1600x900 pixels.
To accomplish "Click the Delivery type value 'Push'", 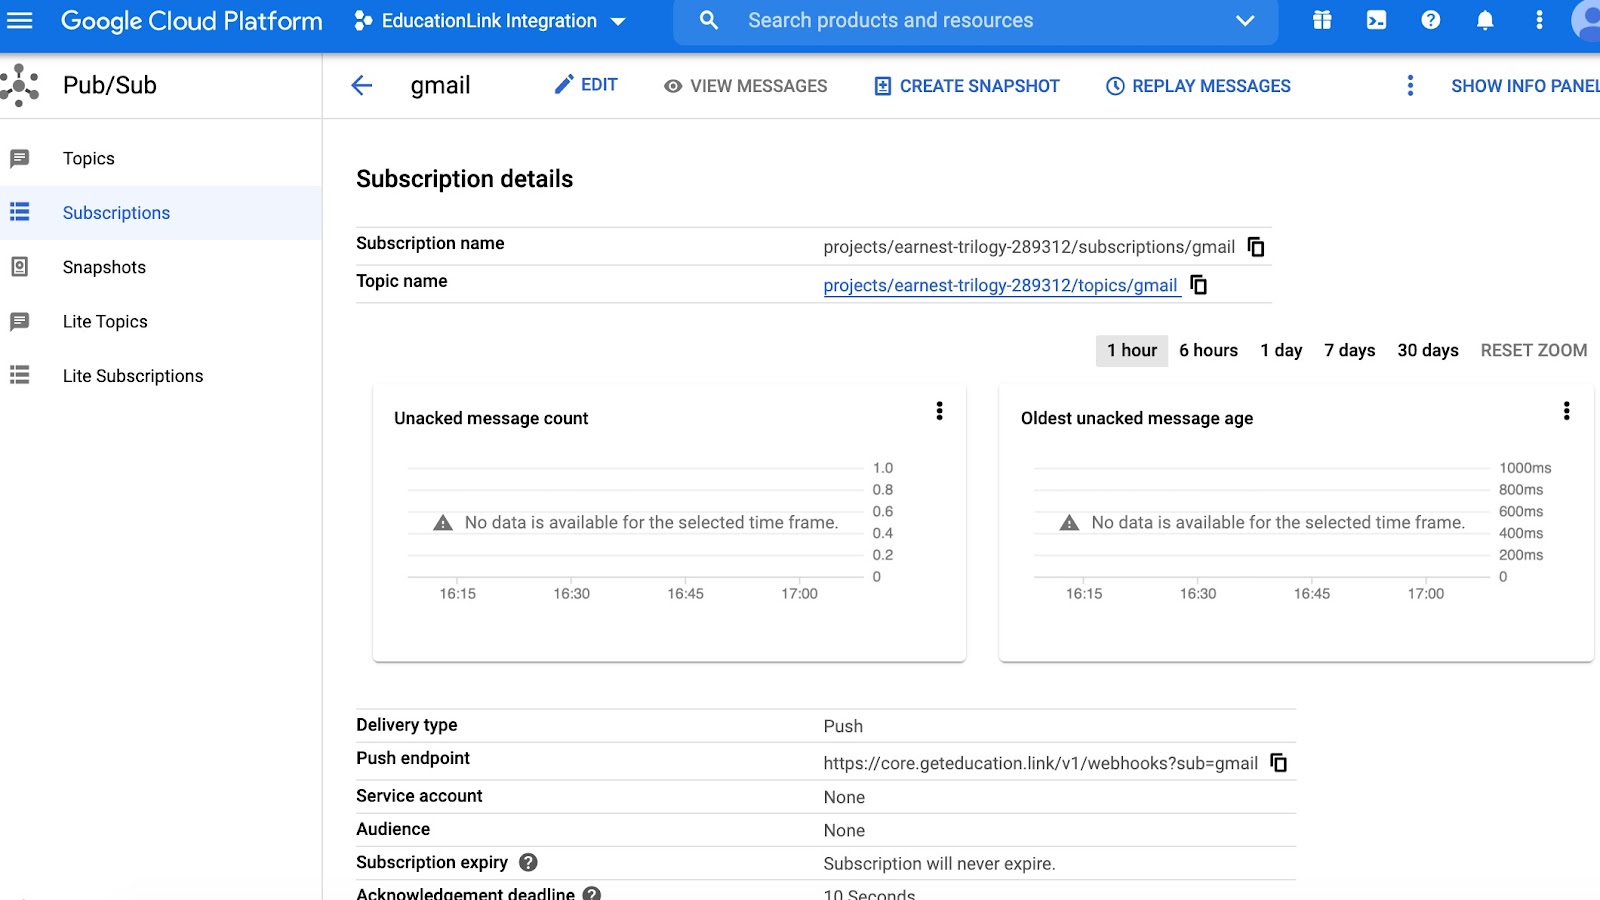I will 843,726.
